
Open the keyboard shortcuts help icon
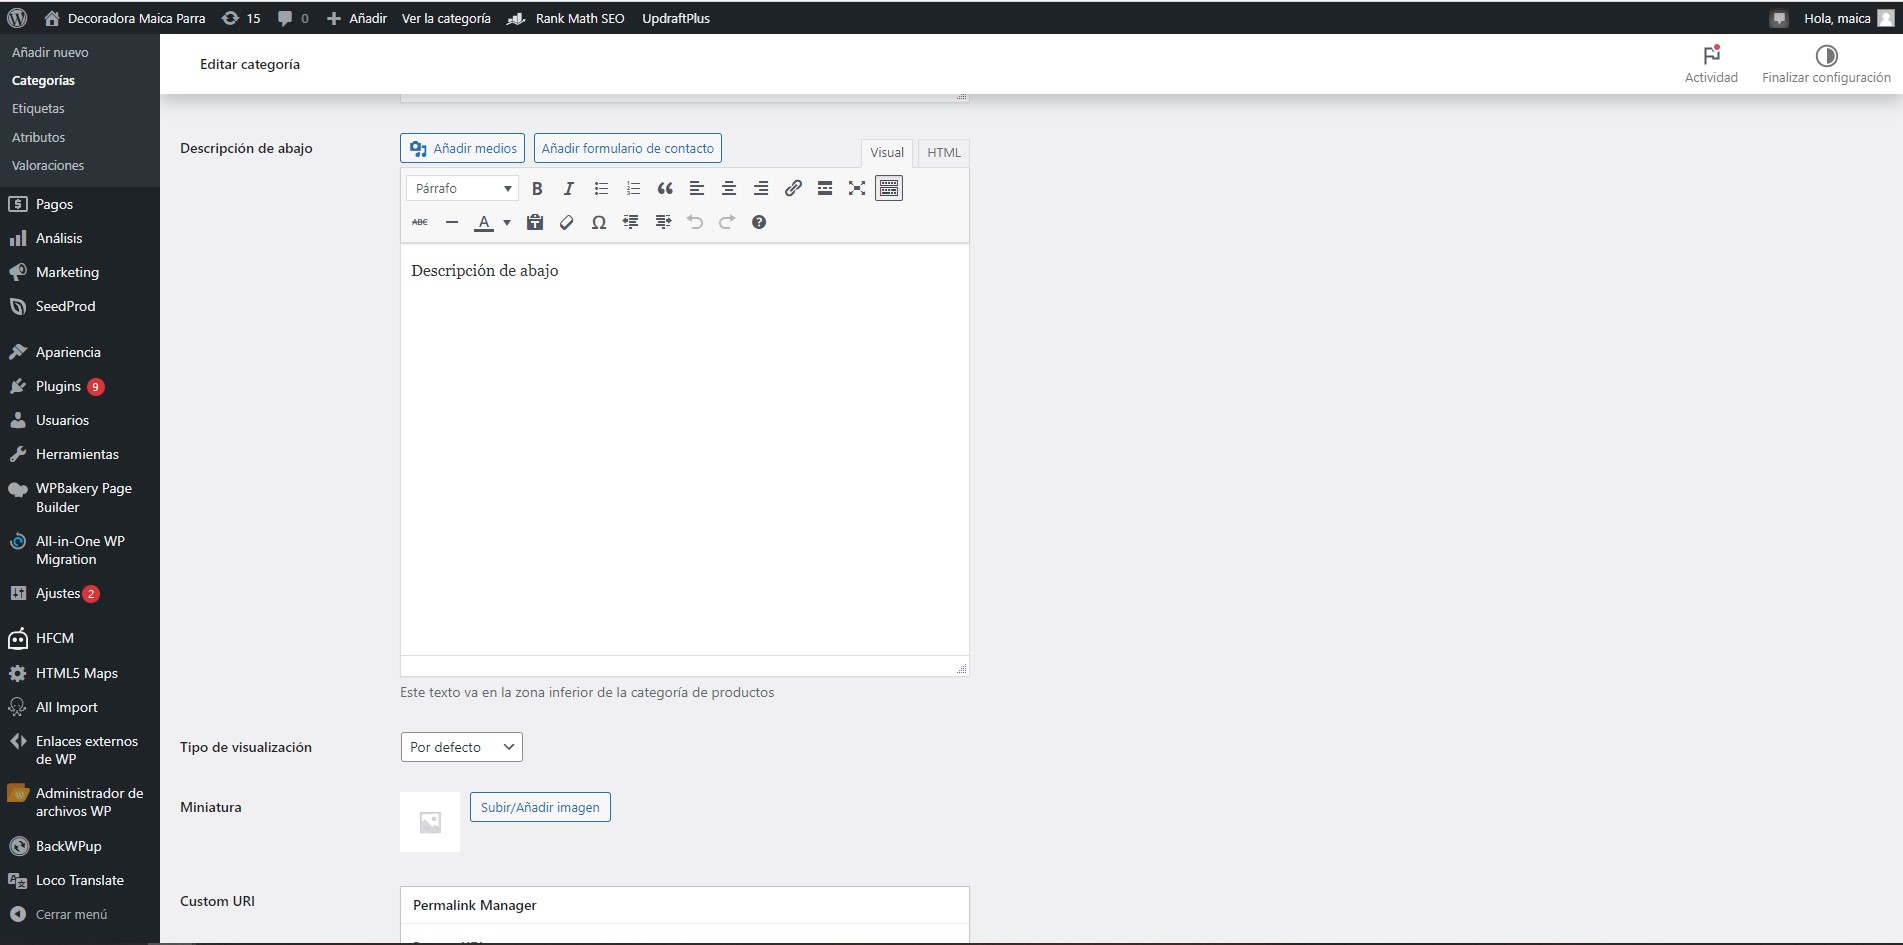[759, 222]
